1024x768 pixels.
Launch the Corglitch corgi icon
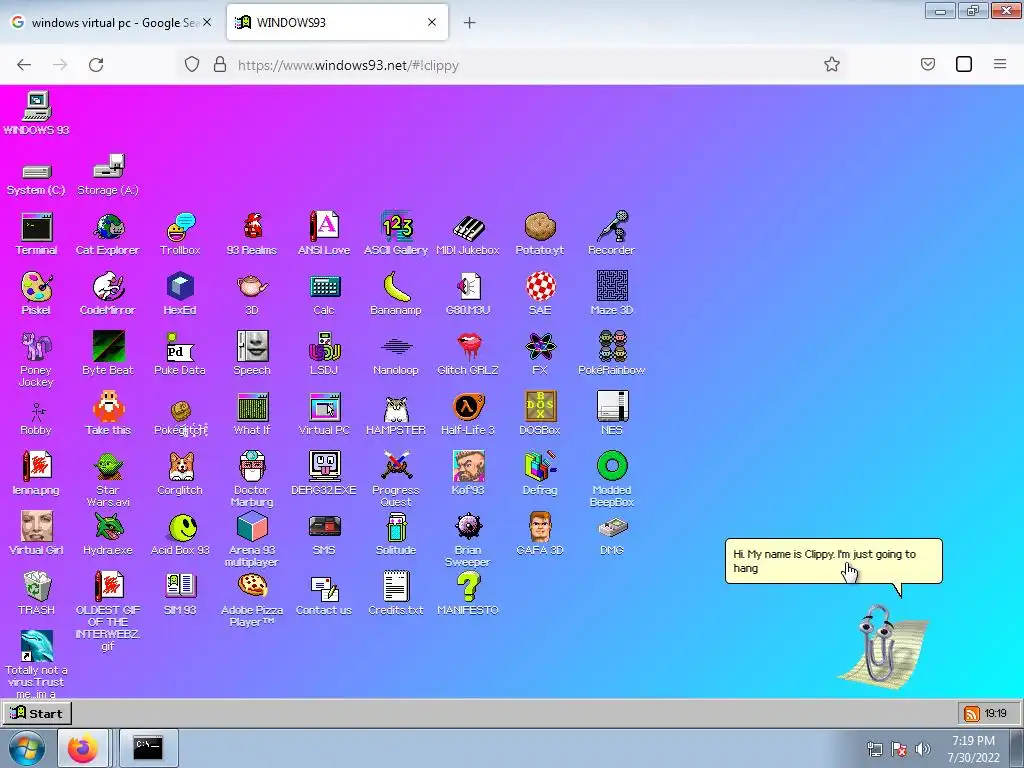tap(180, 467)
